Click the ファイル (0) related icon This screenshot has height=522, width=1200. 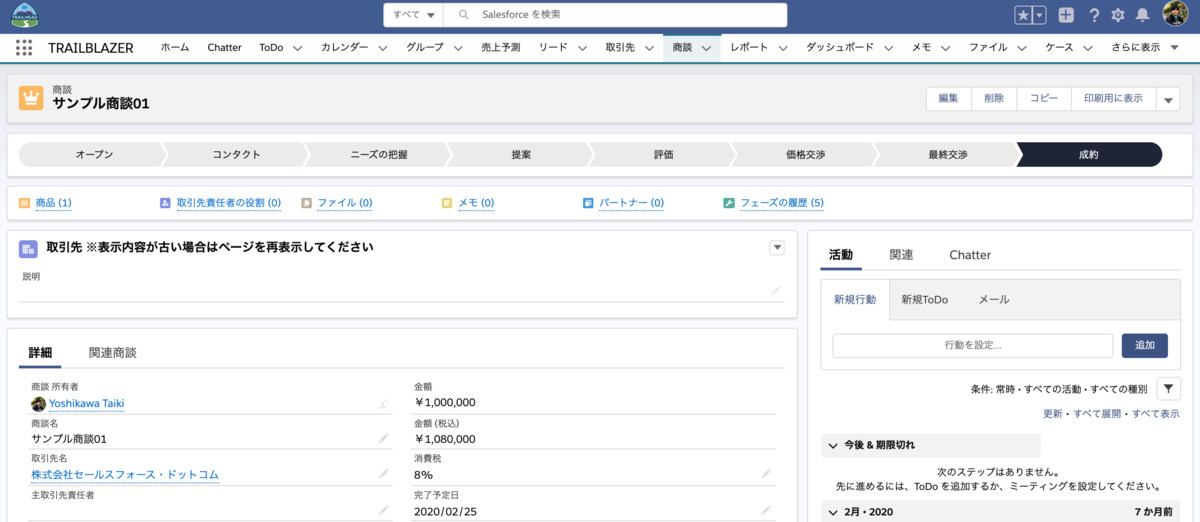coord(306,203)
